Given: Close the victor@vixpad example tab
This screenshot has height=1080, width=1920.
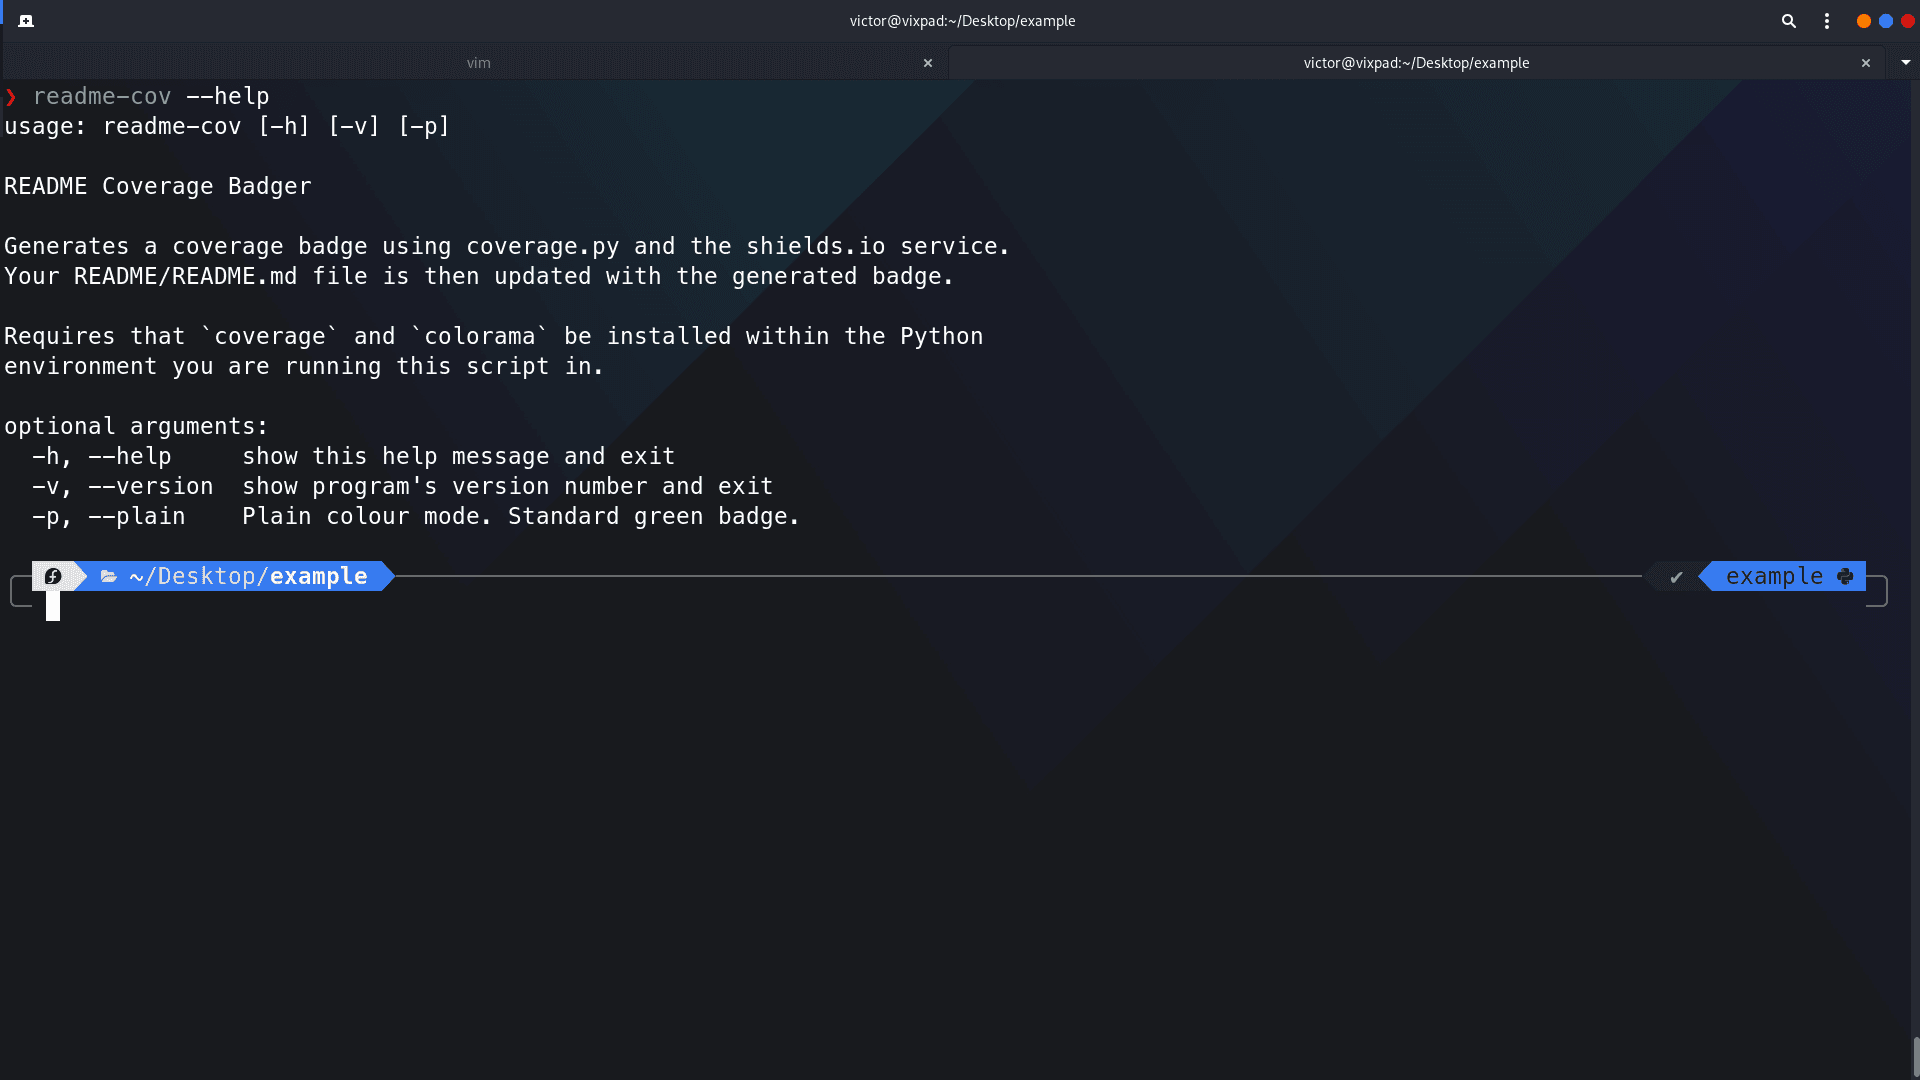Looking at the screenshot, I should (1866, 62).
